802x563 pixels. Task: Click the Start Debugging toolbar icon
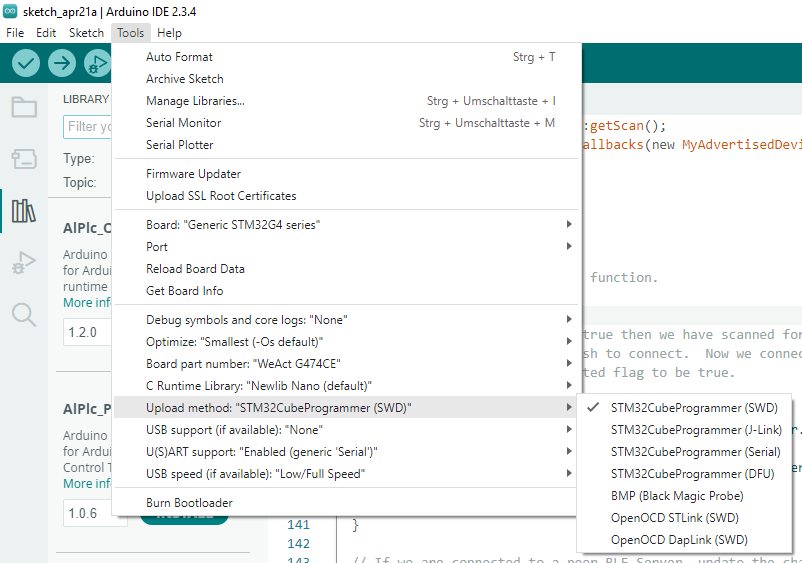point(98,63)
